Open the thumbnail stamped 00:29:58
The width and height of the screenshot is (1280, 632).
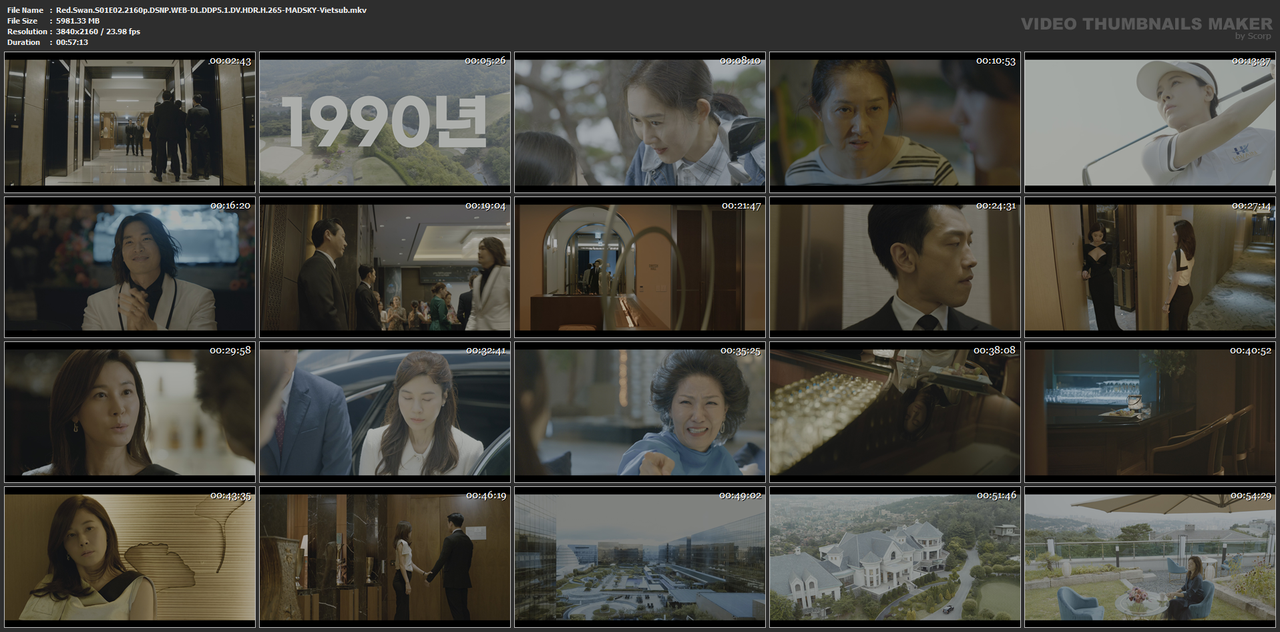130,411
